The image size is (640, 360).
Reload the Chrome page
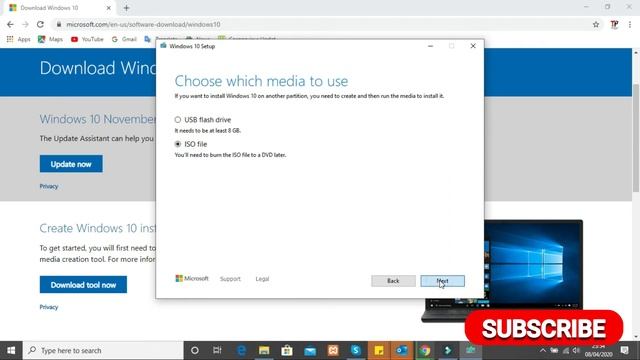point(40,24)
